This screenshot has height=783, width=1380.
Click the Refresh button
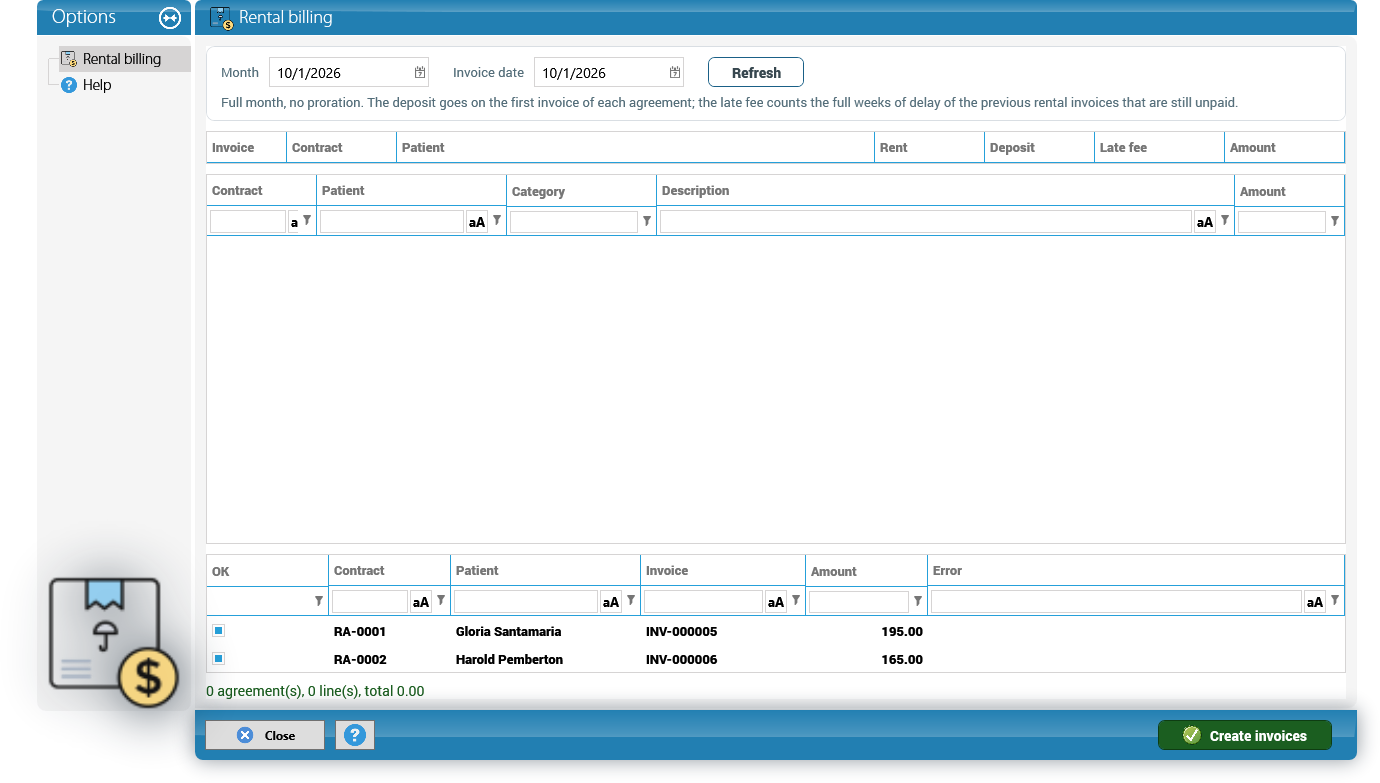pyautogui.click(x=756, y=72)
